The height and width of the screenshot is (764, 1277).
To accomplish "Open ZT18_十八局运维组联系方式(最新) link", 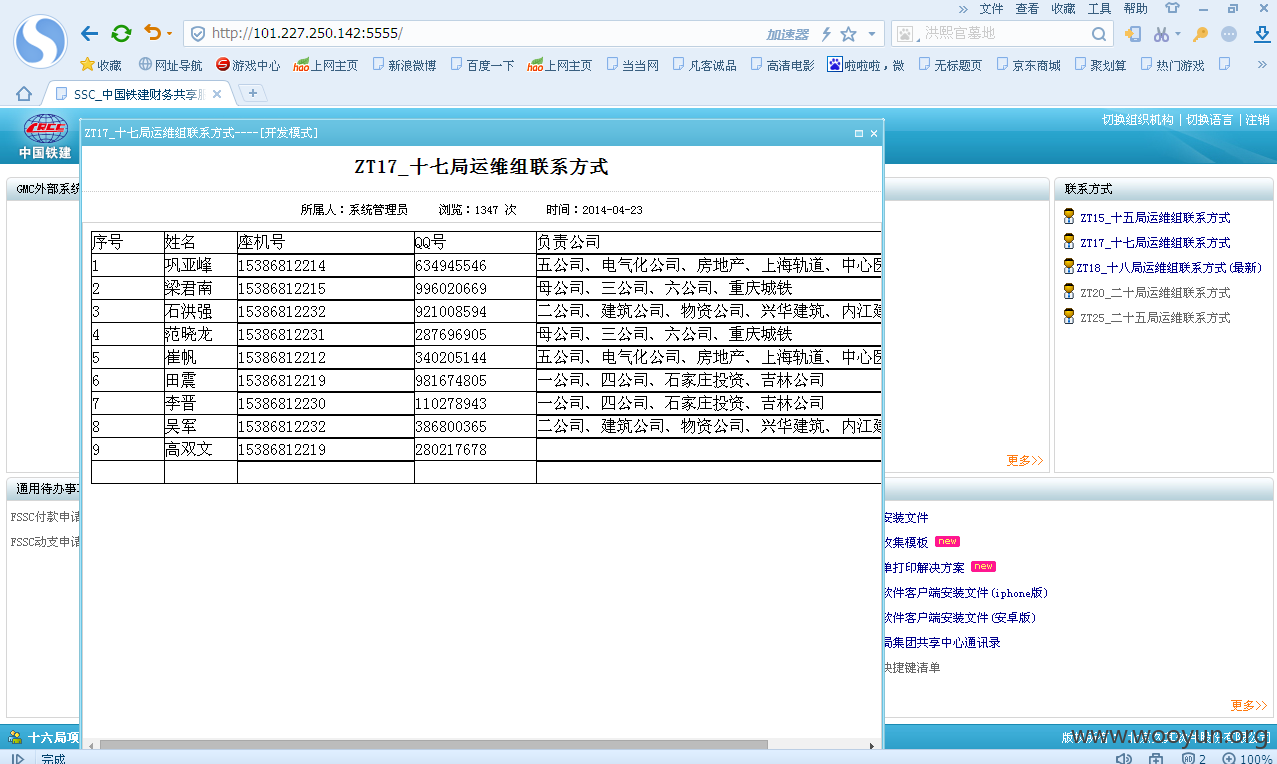I will (x=1169, y=268).
